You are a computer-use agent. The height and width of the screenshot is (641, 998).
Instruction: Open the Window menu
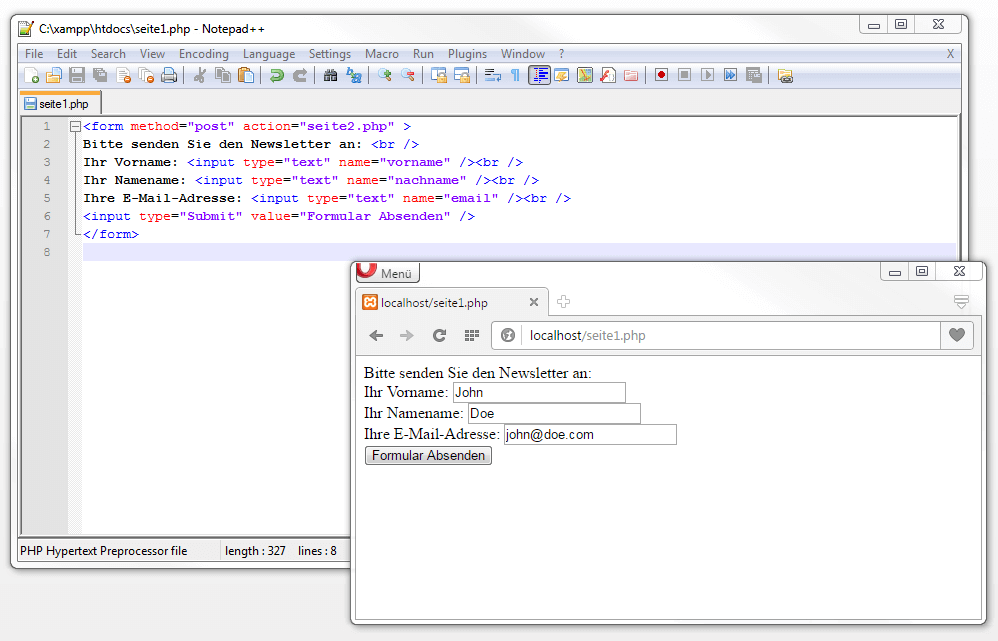click(x=523, y=54)
